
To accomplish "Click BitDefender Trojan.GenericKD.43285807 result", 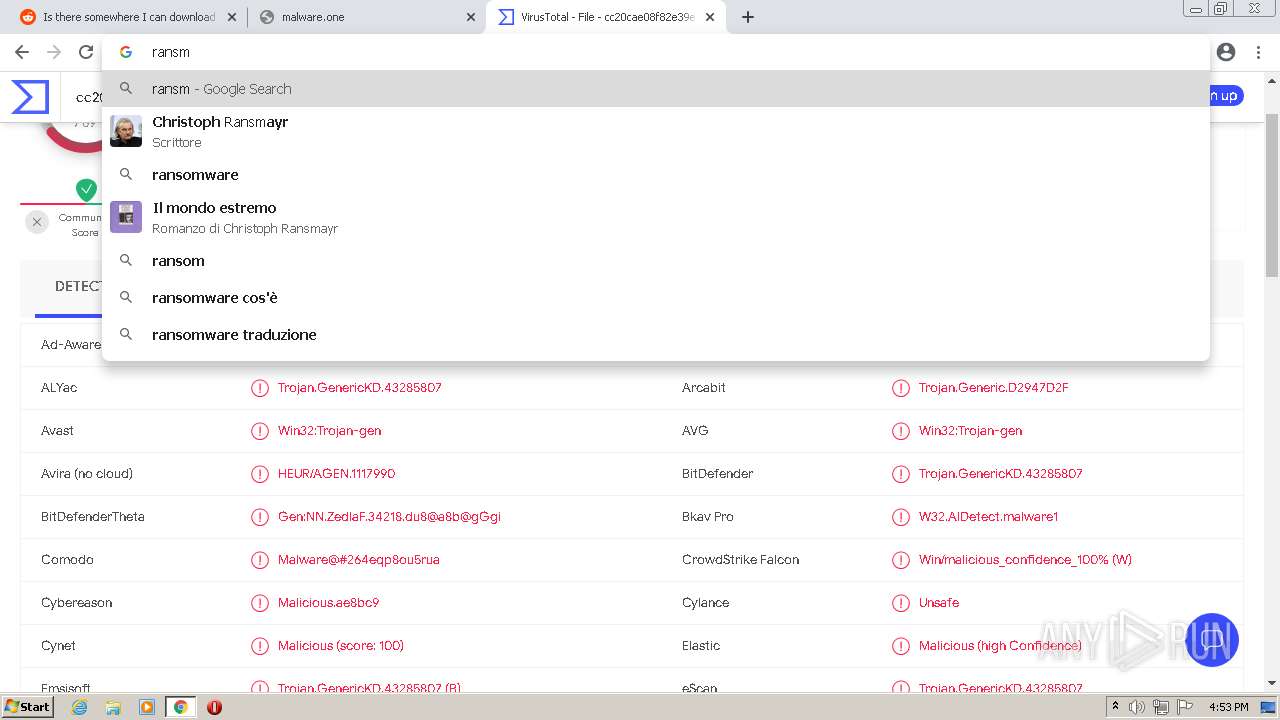I will (x=1001, y=474).
